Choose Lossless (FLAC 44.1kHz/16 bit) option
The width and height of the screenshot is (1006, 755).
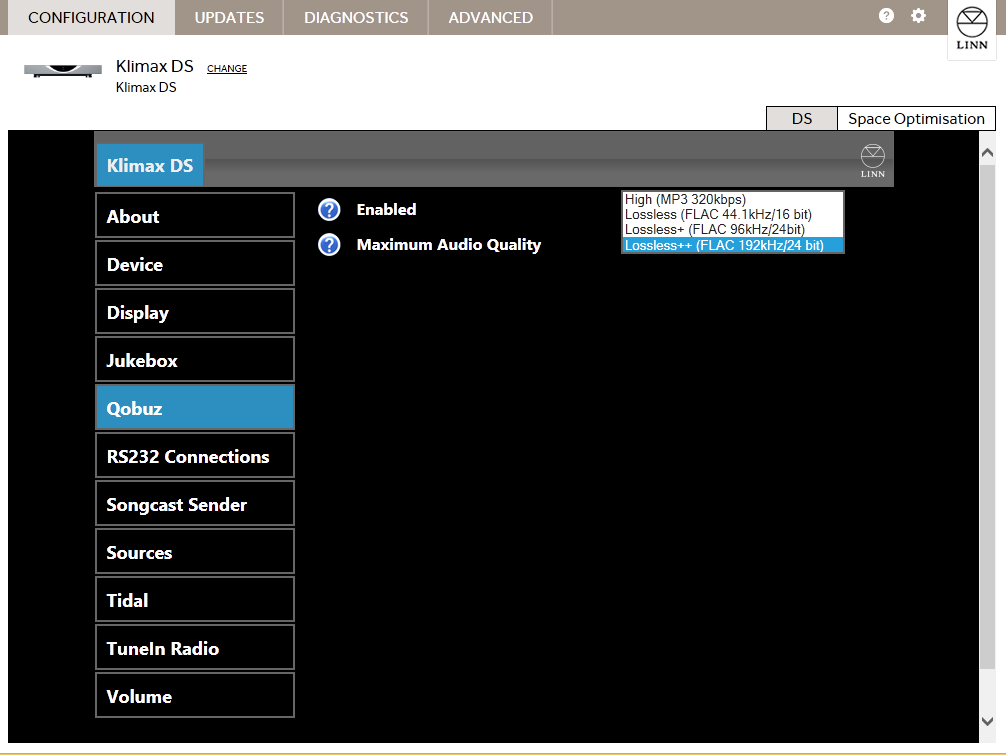(733, 214)
